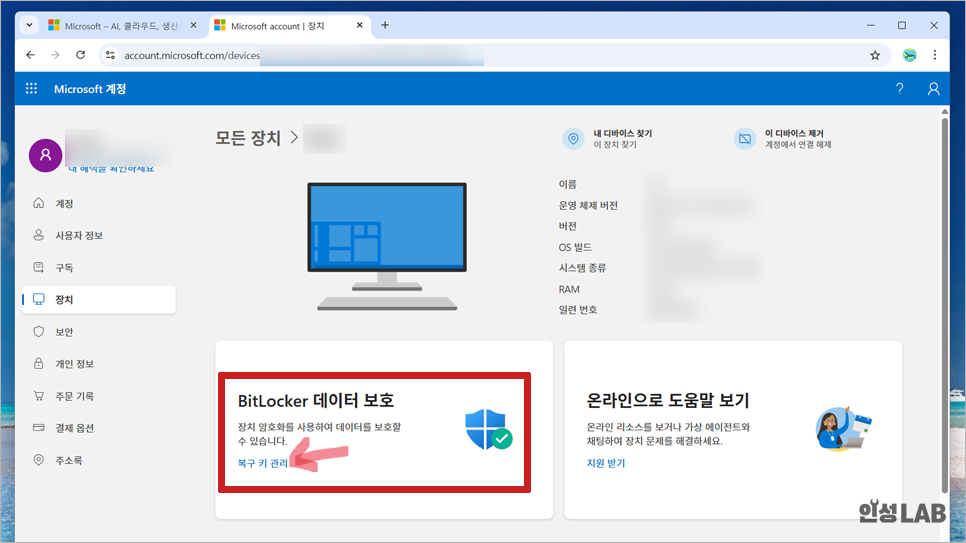This screenshot has height=543, width=966.
Task: Click the 운영 체제 버전 label
Action: [x=588, y=205]
